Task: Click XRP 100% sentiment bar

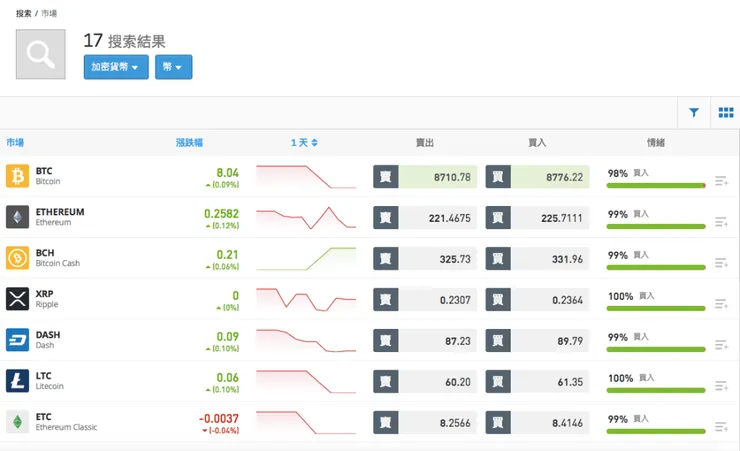Action: 656,309
